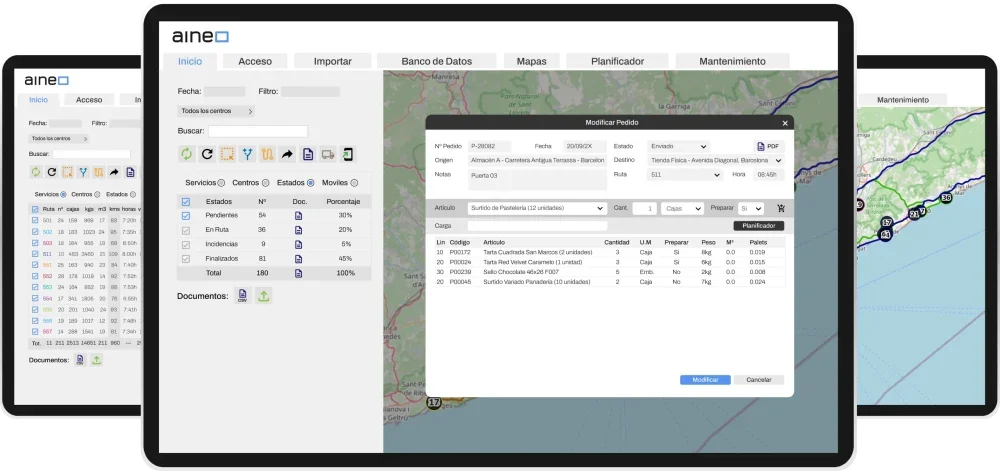Click map marker 17 near the coast

[434, 403]
